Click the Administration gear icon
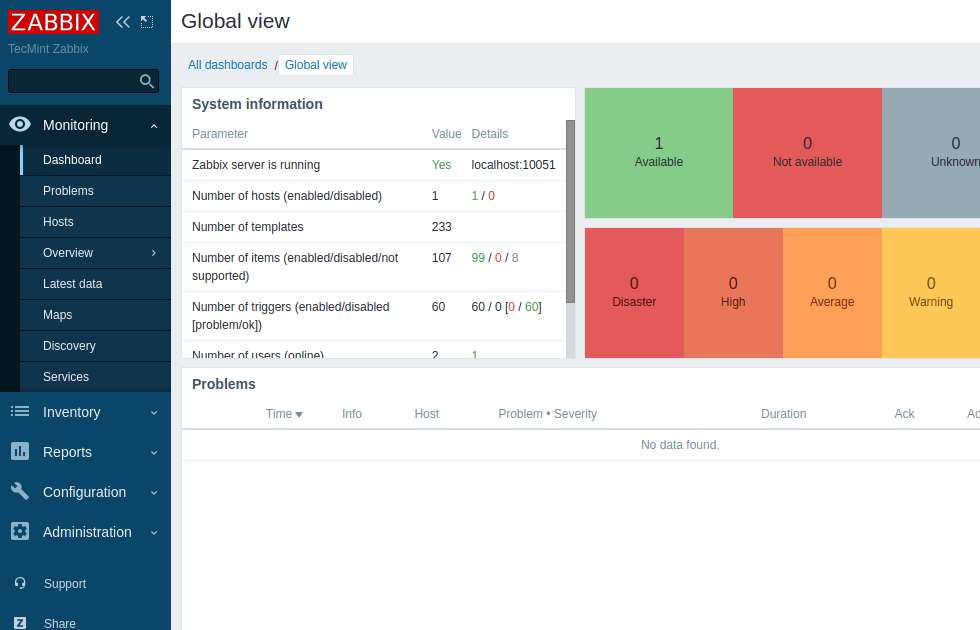Image resolution: width=980 pixels, height=630 pixels. (20, 531)
